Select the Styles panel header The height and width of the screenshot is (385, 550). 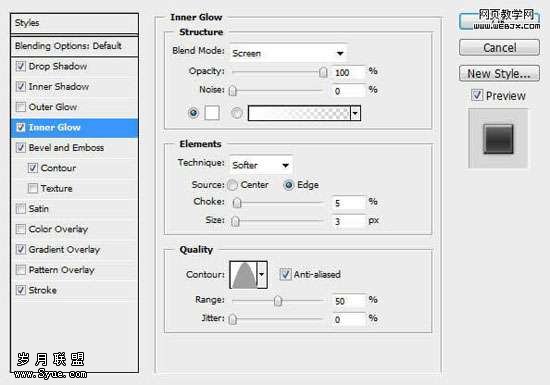pos(74,23)
